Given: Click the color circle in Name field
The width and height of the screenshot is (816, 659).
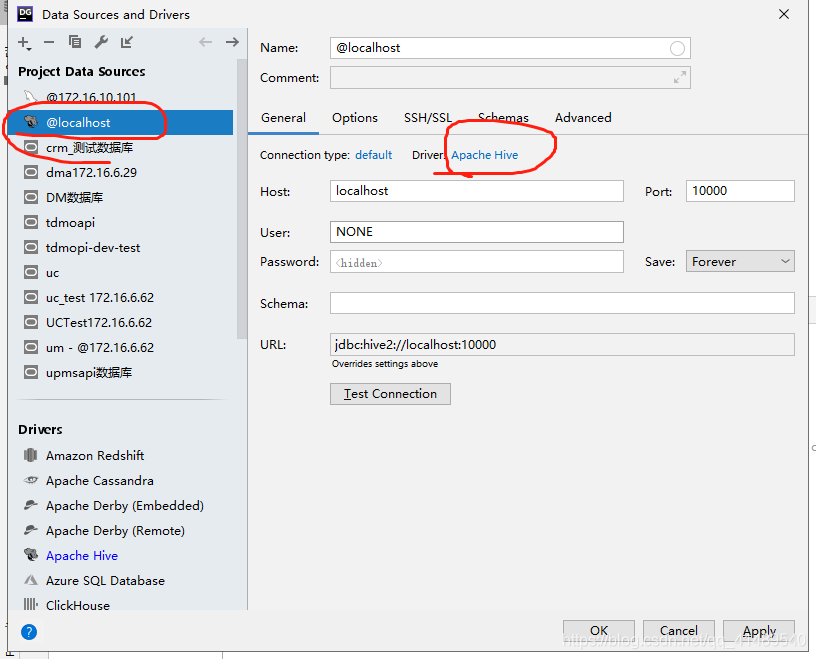Looking at the screenshot, I should (x=677, y=48).
